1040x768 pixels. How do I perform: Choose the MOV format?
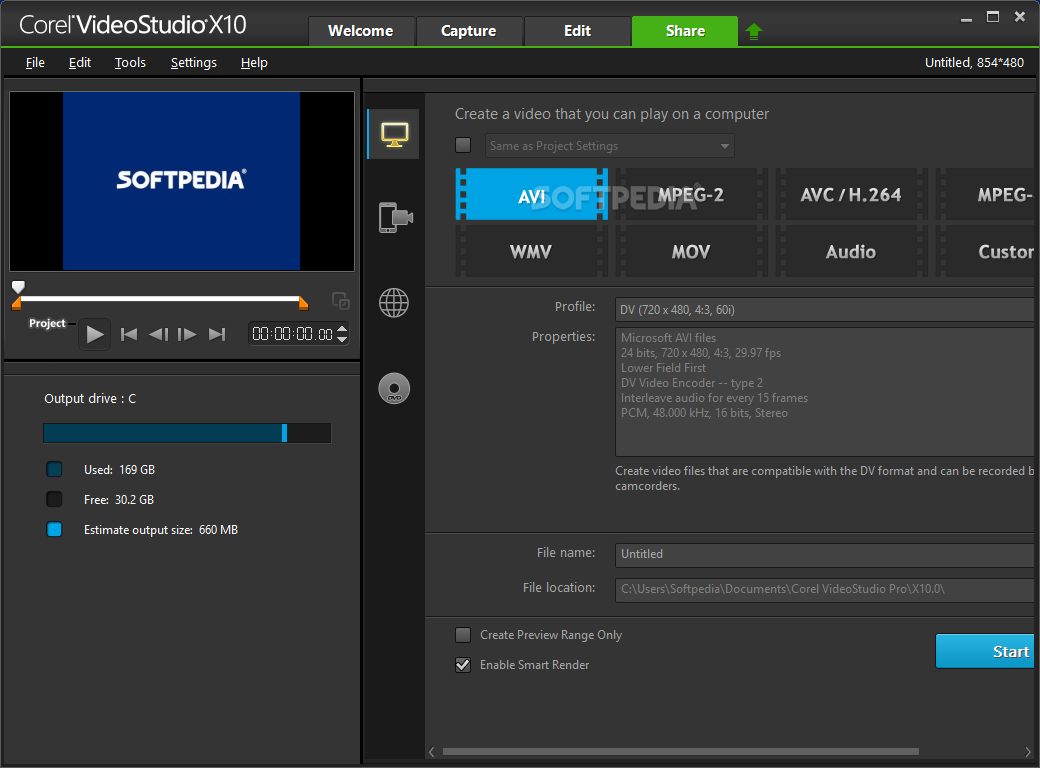[690, 251]
